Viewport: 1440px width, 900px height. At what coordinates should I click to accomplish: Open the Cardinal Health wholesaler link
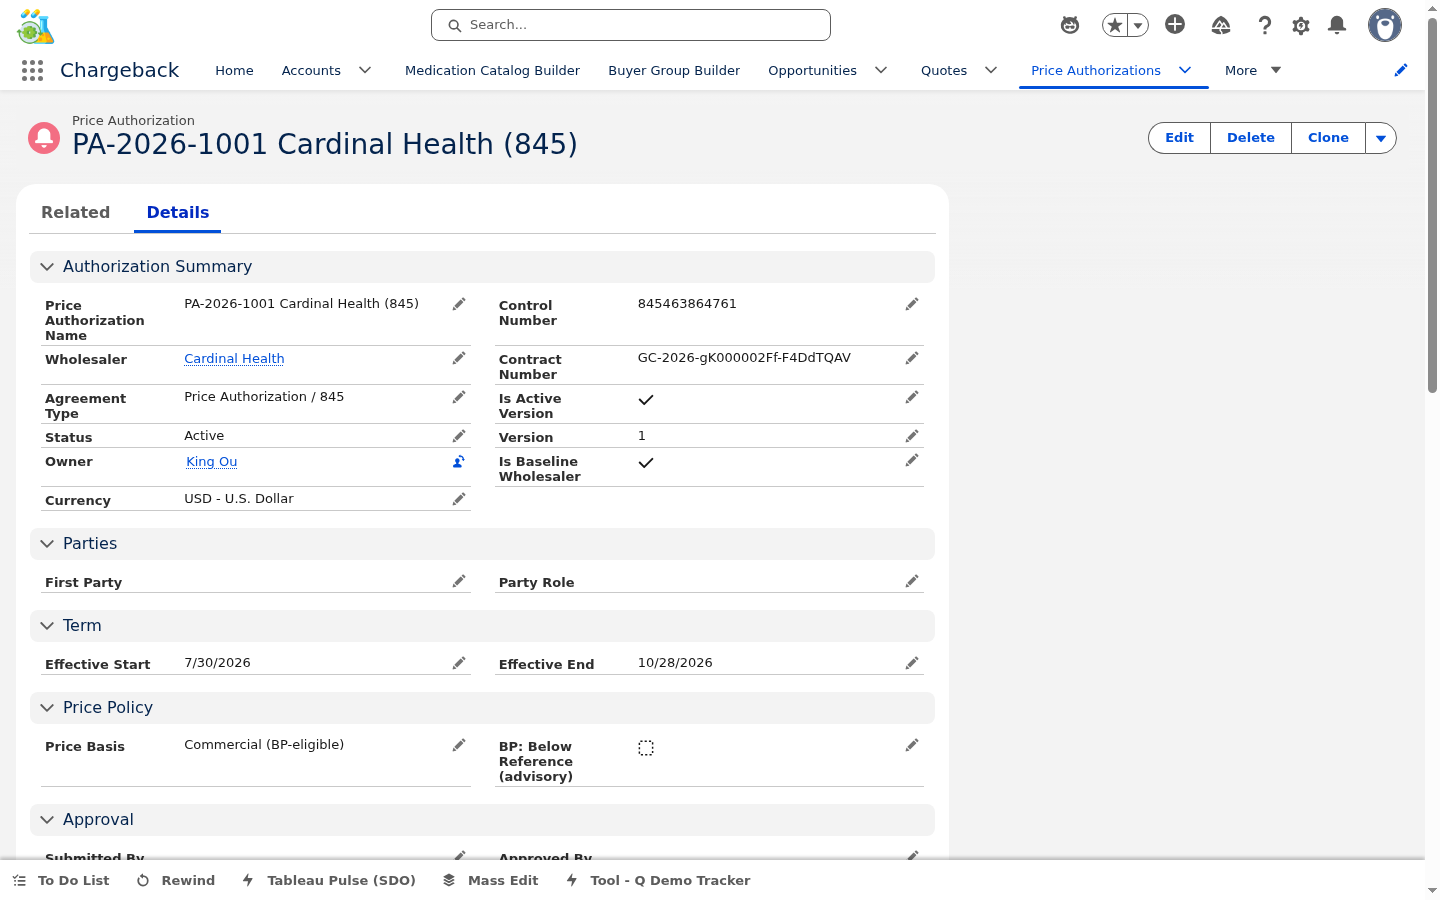click(x=234, y=359)
